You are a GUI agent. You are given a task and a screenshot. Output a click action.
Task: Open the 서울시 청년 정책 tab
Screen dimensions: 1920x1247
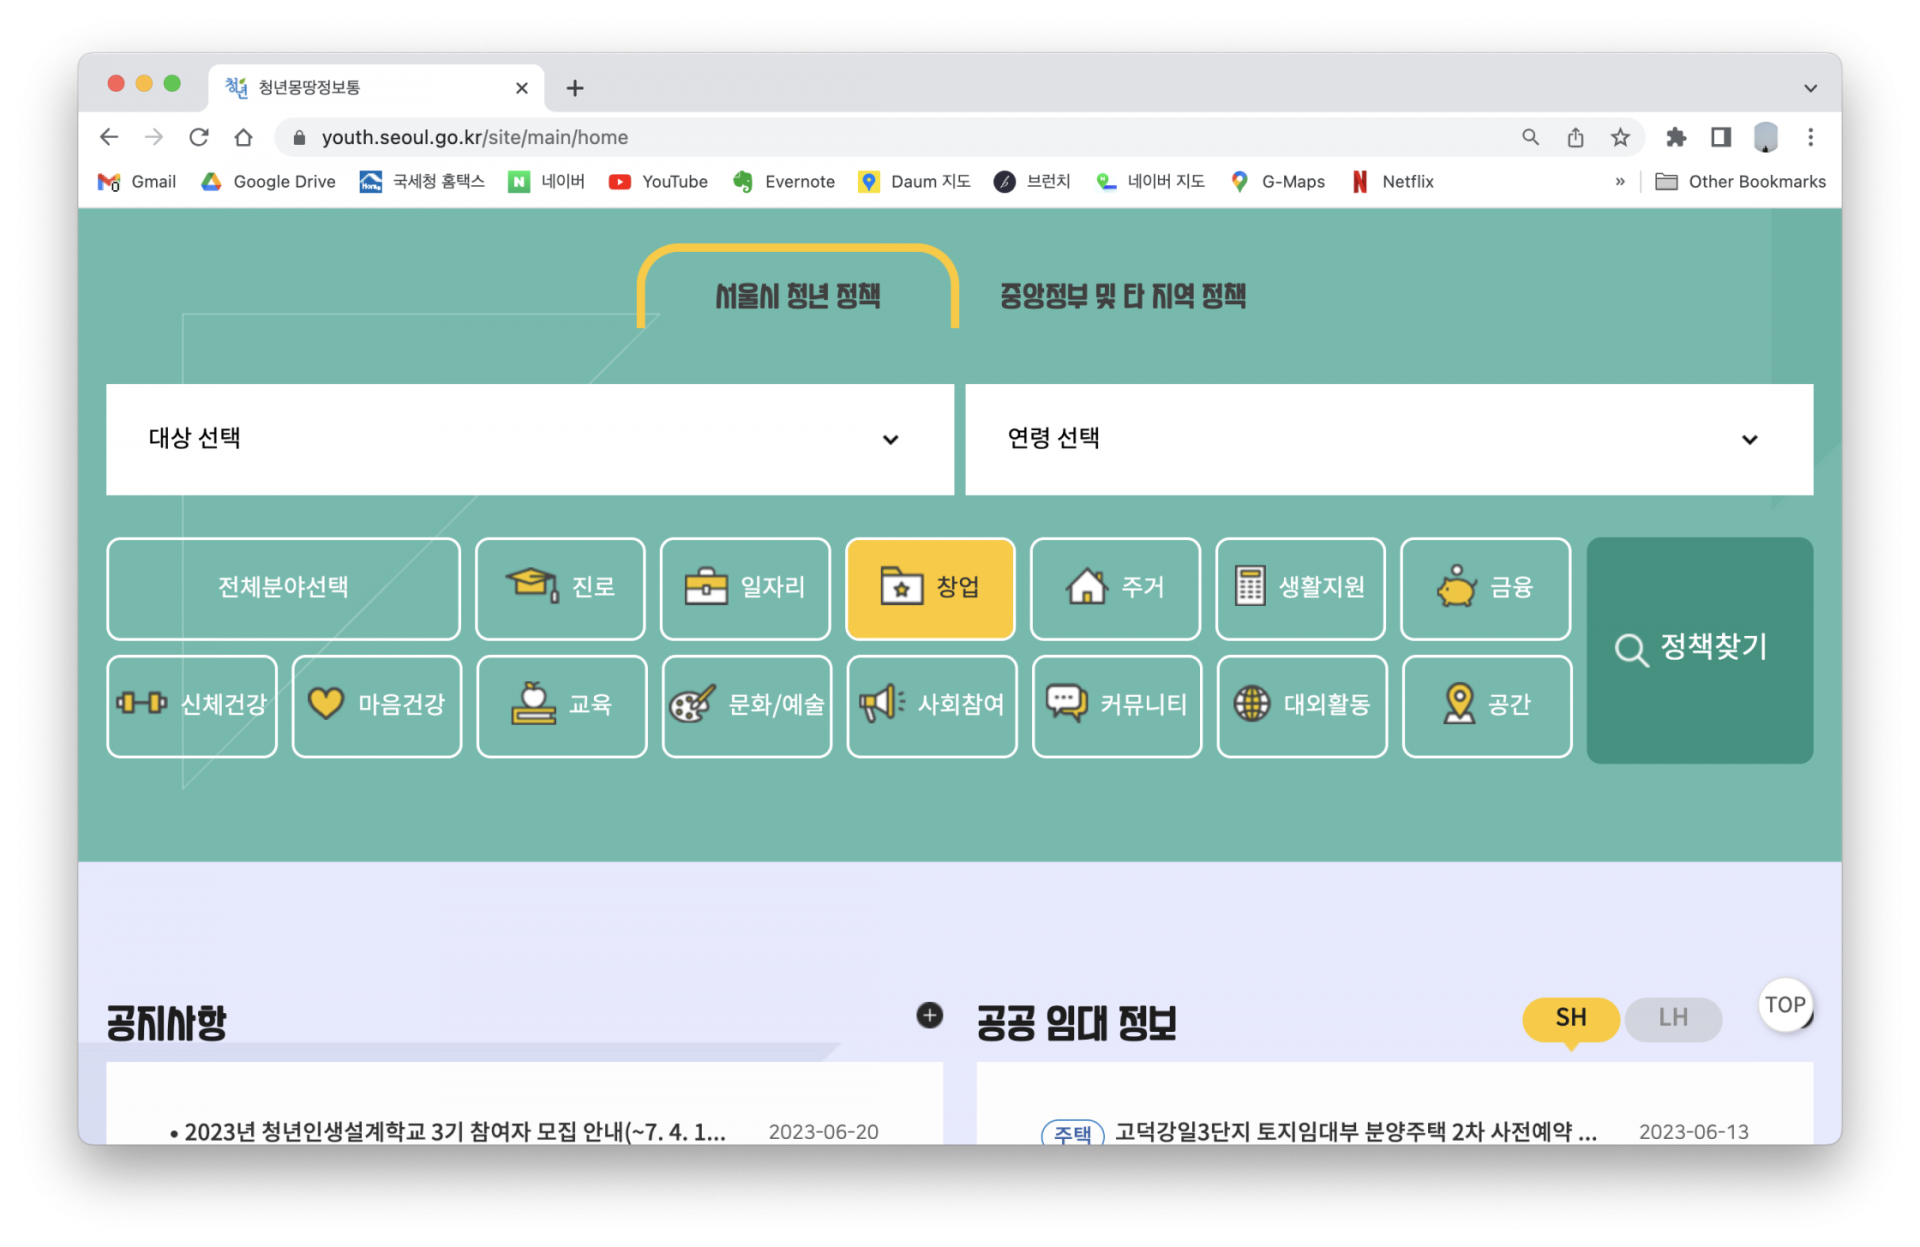point(798,296)
